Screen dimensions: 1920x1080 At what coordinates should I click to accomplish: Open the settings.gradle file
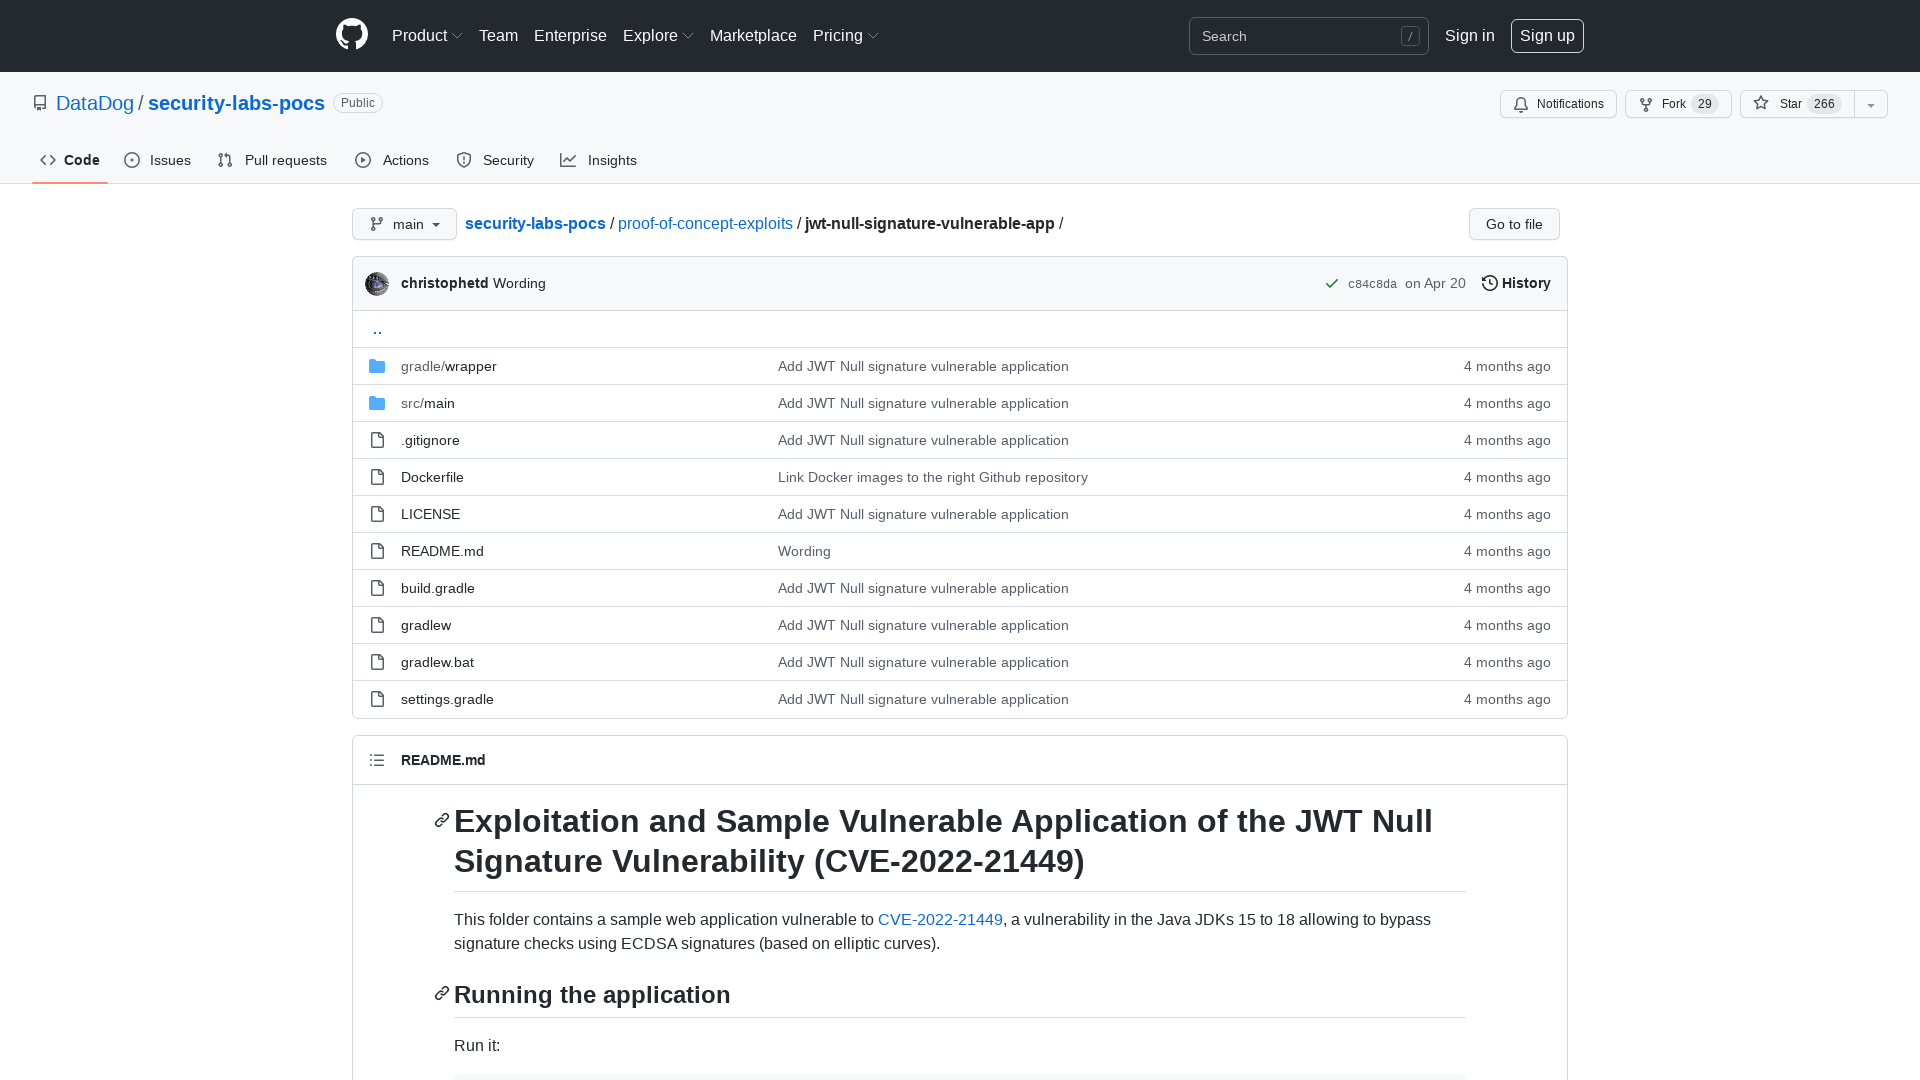pos(447,699)
